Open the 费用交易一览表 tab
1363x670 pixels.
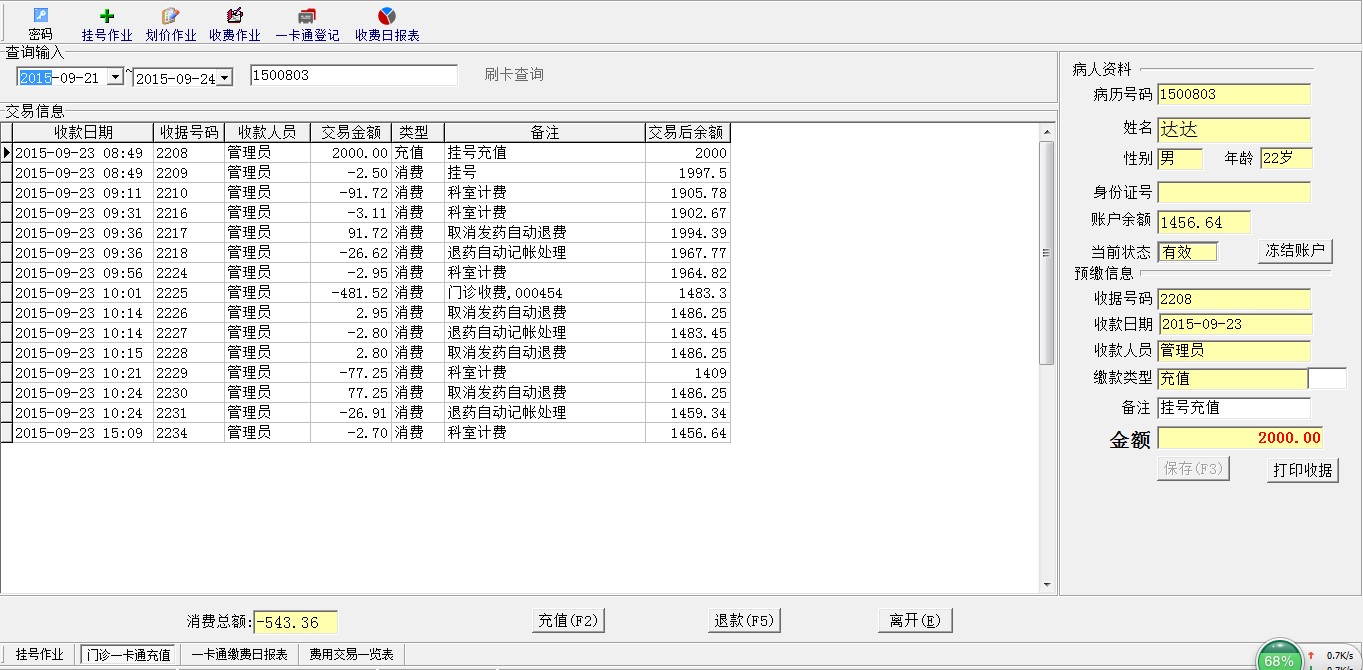(351, 655)
